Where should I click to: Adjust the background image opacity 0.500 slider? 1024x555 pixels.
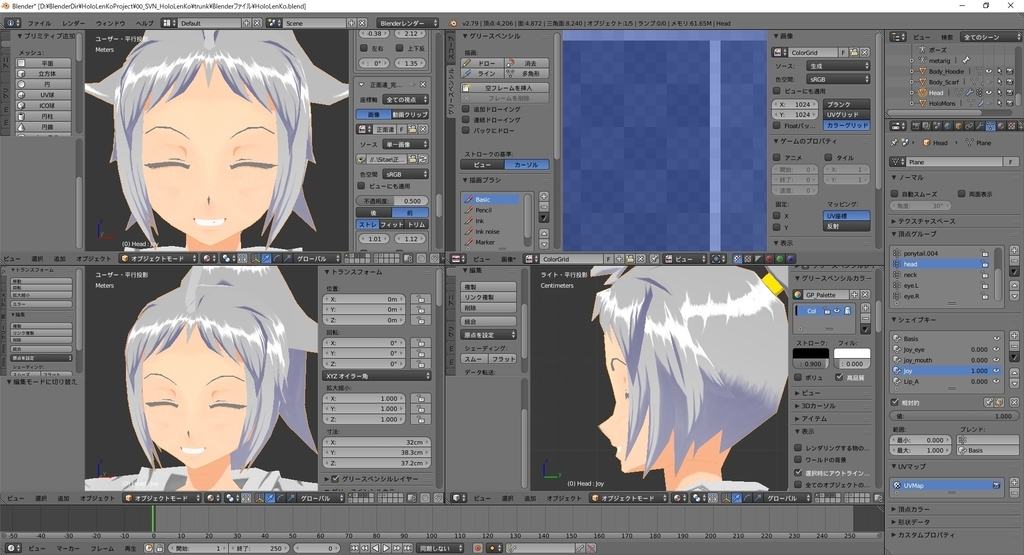[x=392, y=201]
